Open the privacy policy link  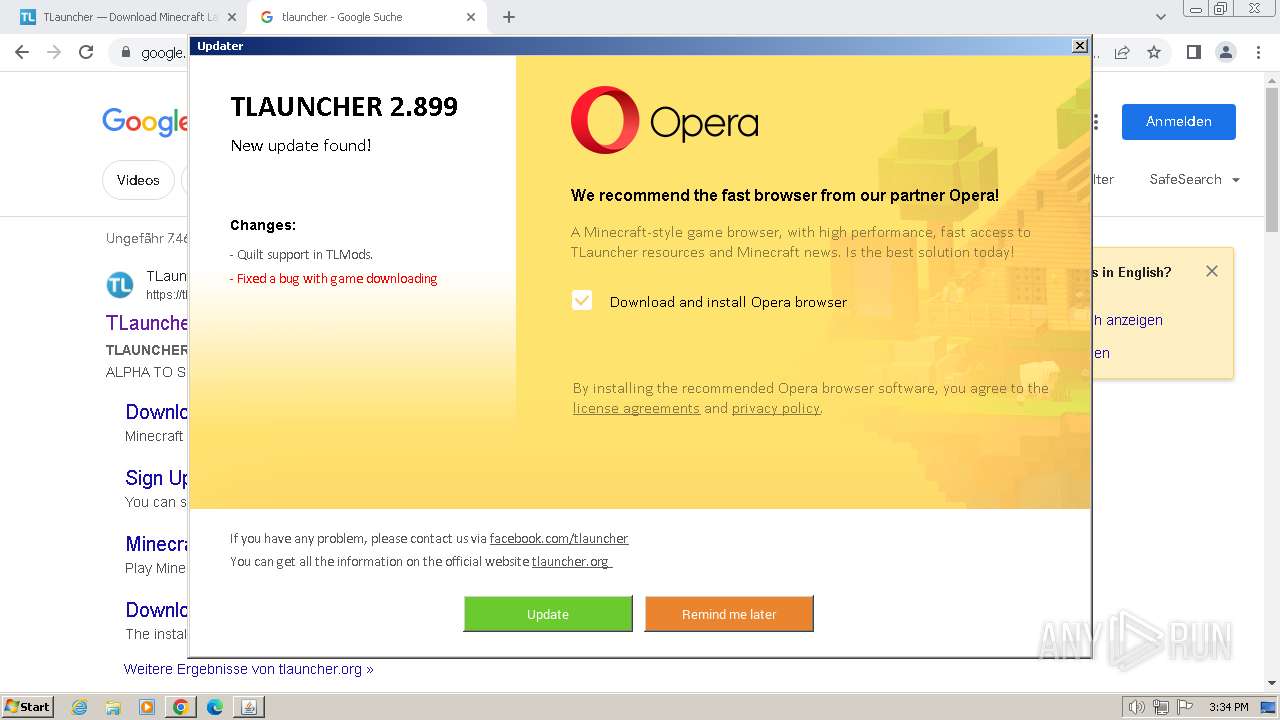pos(776,408)
